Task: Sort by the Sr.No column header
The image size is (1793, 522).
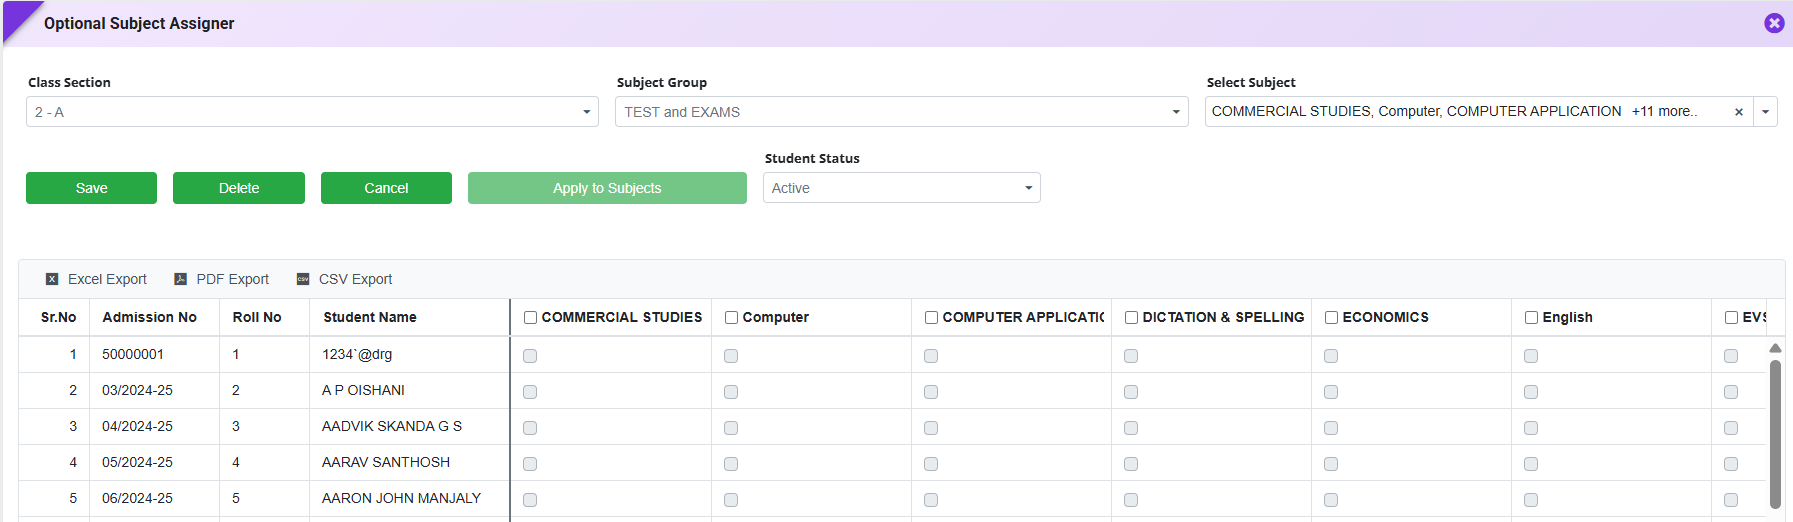Action: (x=58, y=317)
